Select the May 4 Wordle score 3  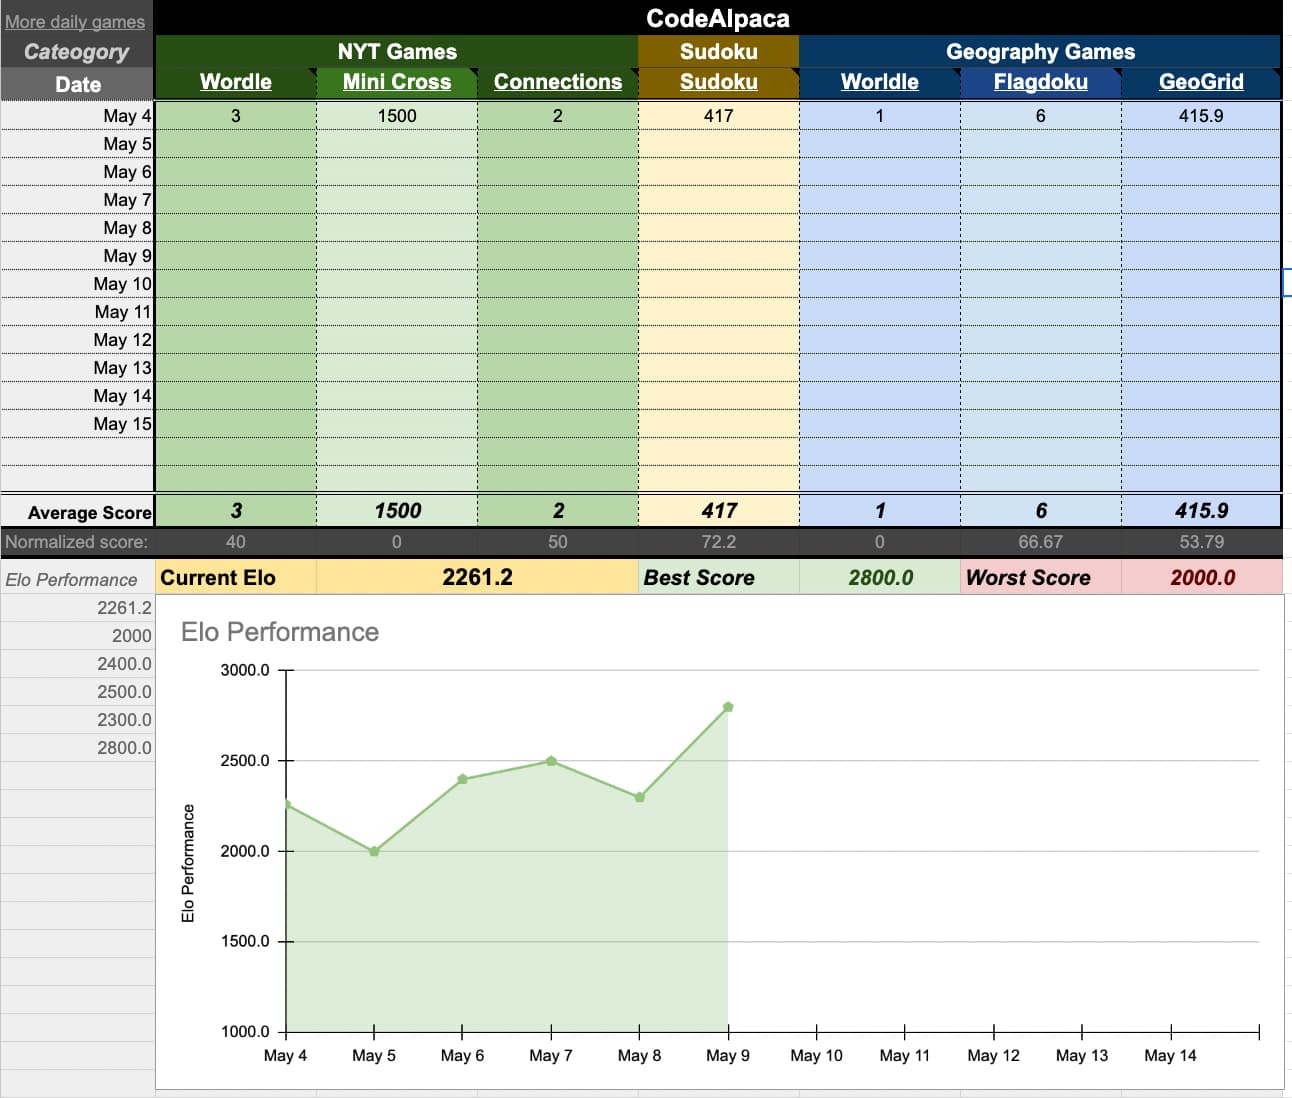[236, 116]
